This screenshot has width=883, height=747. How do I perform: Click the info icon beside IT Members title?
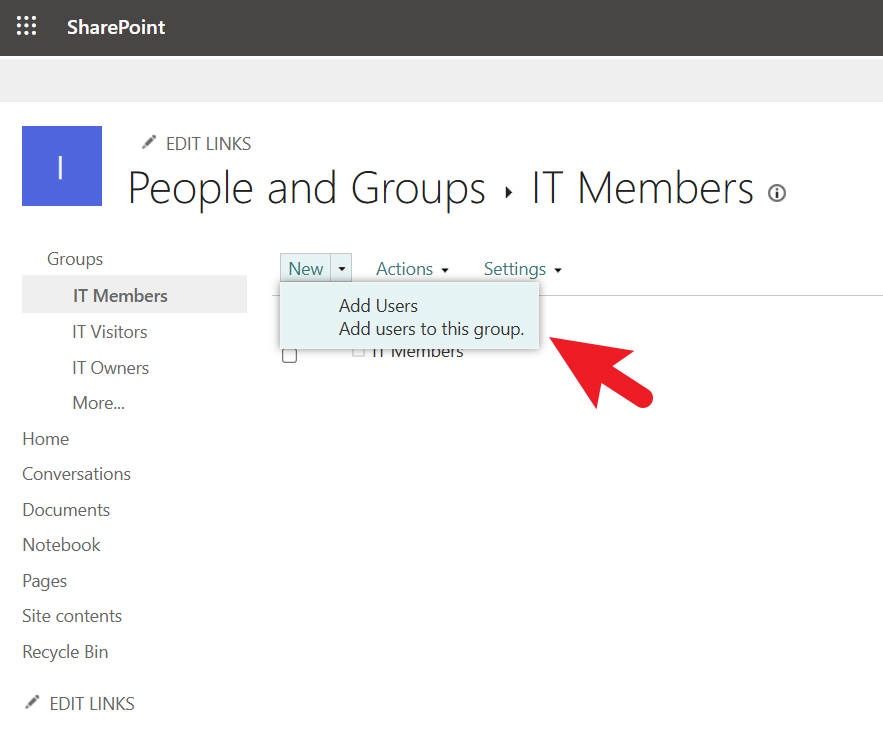pyautogui.click(x=777, y=193)
